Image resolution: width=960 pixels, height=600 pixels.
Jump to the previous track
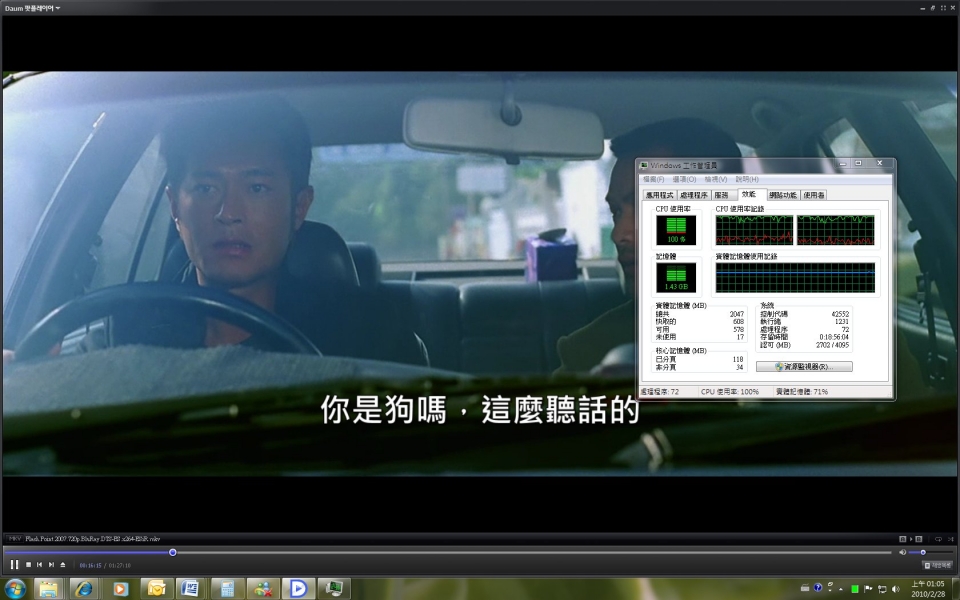click(40, 564)
